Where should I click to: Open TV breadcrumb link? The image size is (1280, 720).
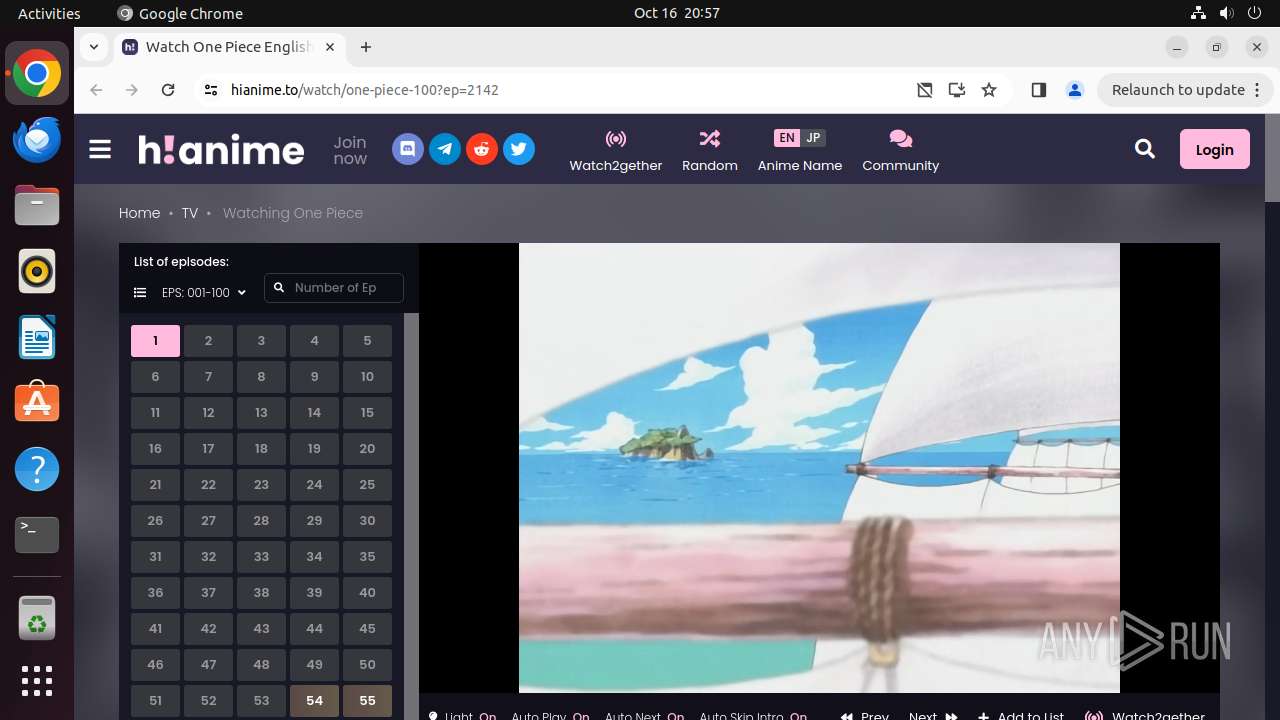(190, 213)
